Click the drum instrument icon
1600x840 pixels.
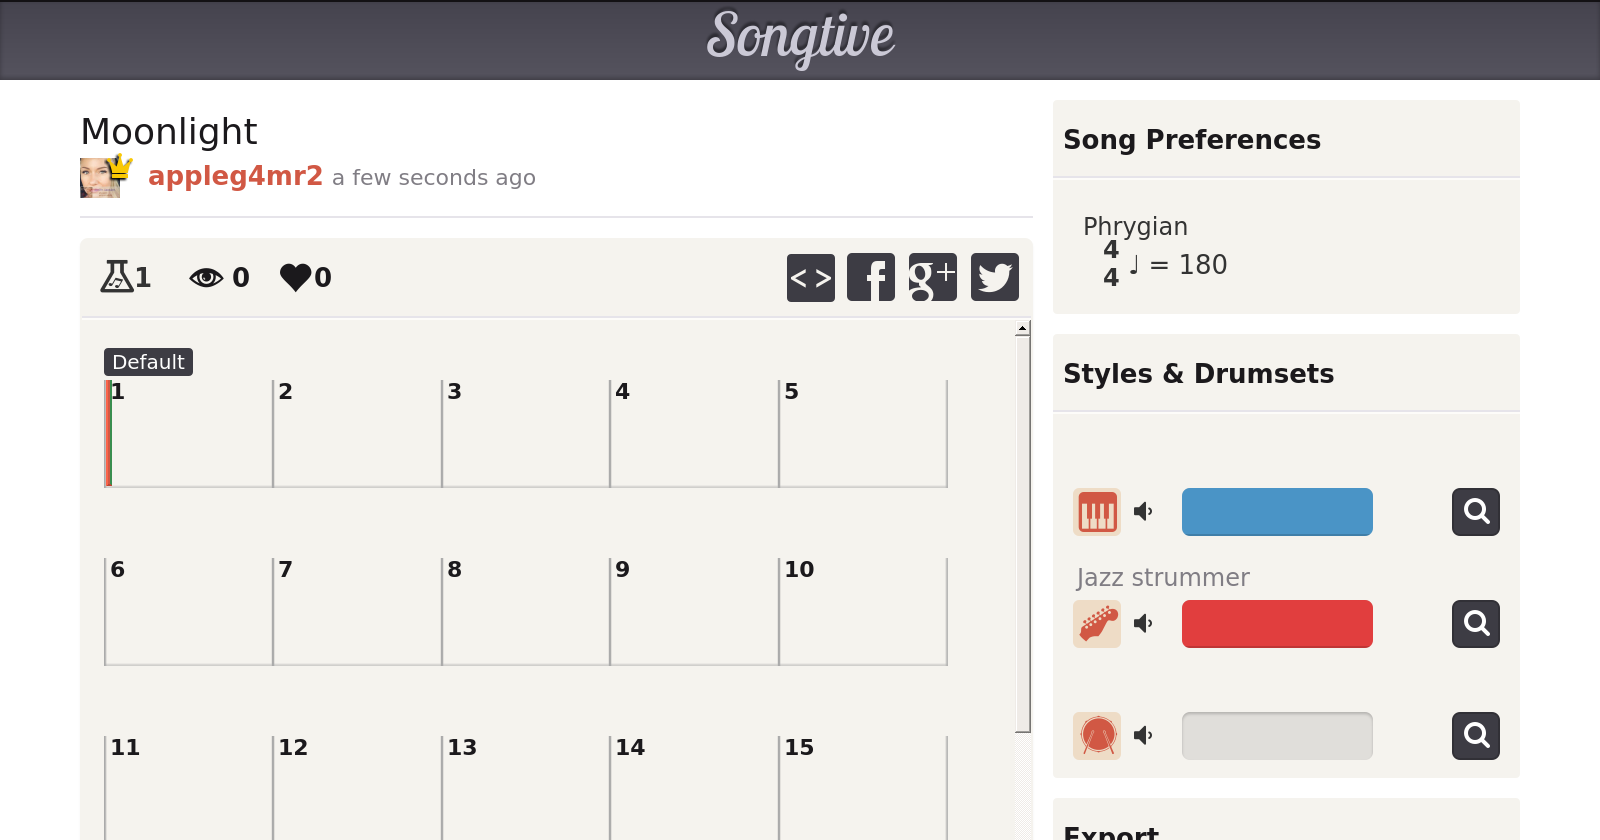click(1097, 736)
